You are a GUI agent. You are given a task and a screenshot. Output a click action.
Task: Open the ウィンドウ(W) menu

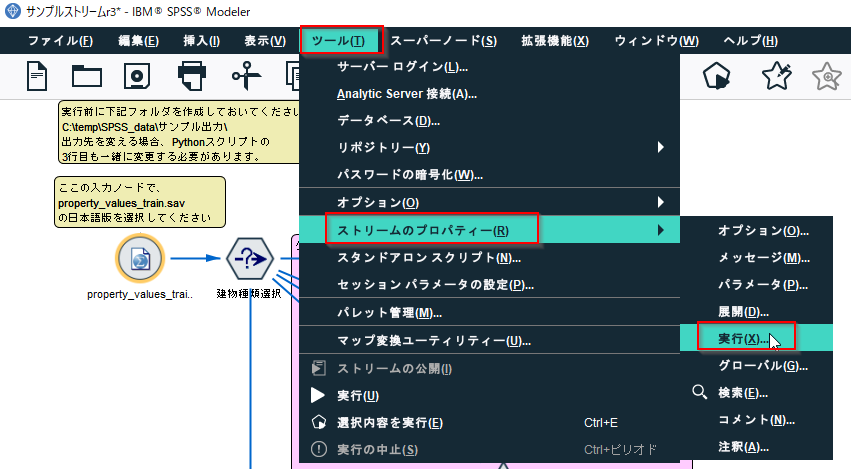tap(657, 41)
